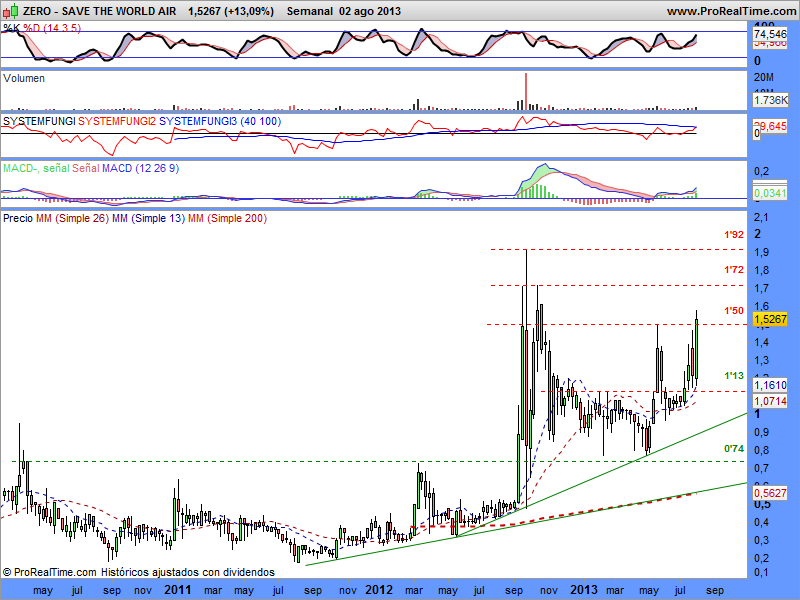The image size is (800, 600).
Task: Click the 1,0714 moving average tag
Action: 770,401
